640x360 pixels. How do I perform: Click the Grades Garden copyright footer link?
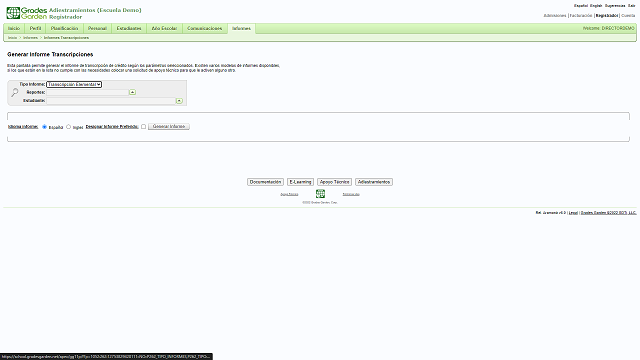coord(608,213)
